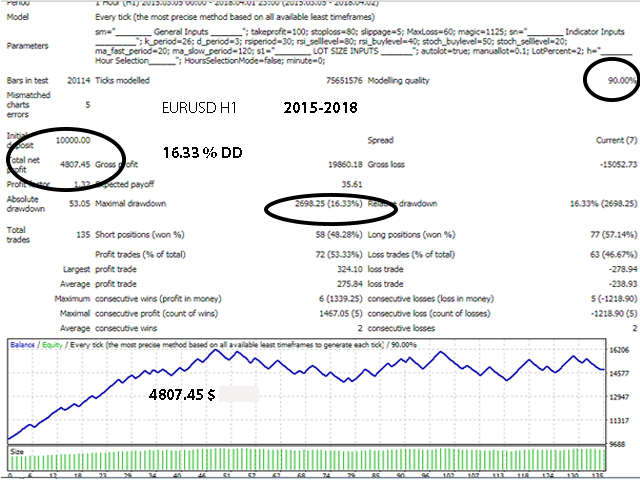Click Short positions value 58 (48.28%)

coord(339,235)
